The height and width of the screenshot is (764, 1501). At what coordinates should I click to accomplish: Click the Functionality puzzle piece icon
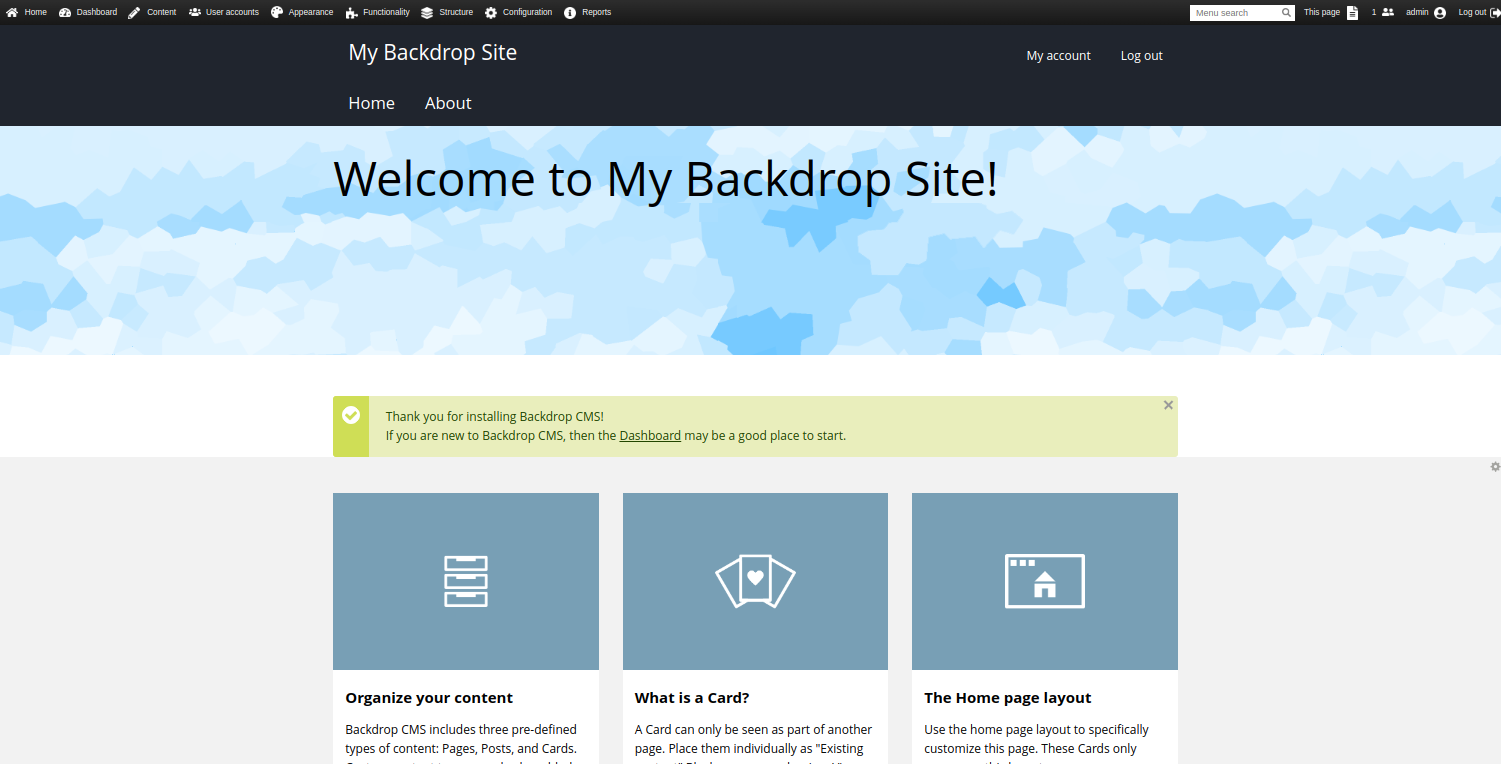coord(352,13)
